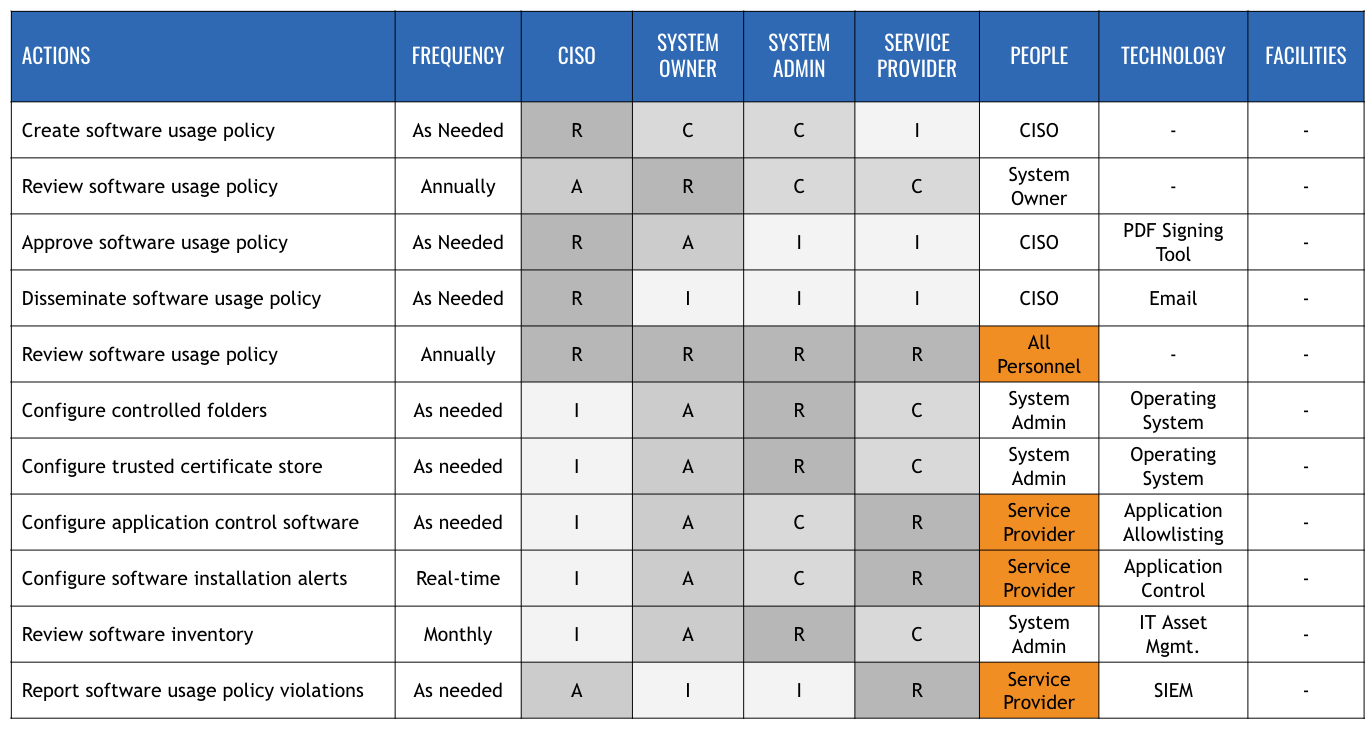This screenshot has width=1372, height=730.
Task: Select "Configure application control software" action cell
Action: 190,522
